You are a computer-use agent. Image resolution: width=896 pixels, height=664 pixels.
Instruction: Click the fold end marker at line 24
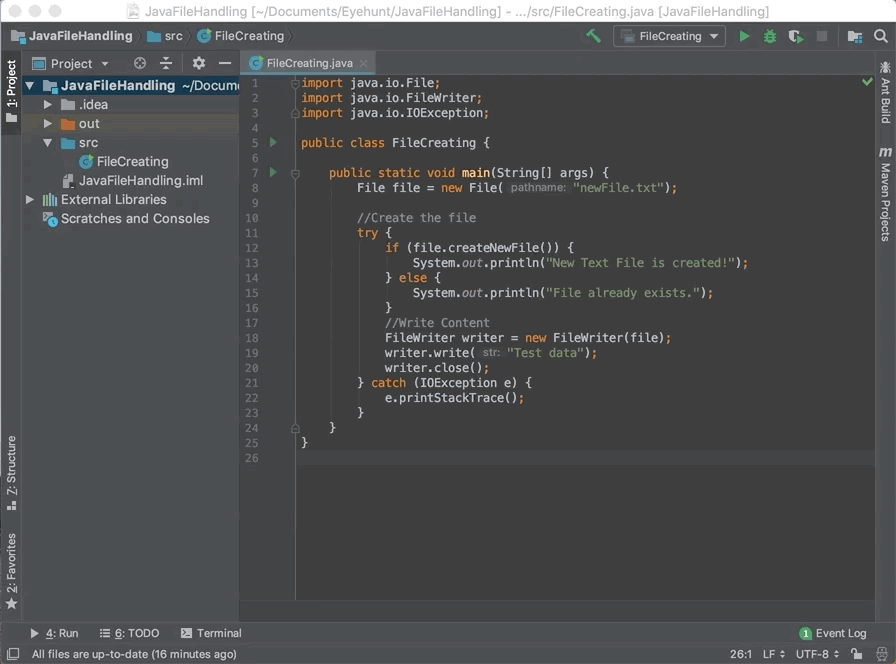tap(295, 428)
